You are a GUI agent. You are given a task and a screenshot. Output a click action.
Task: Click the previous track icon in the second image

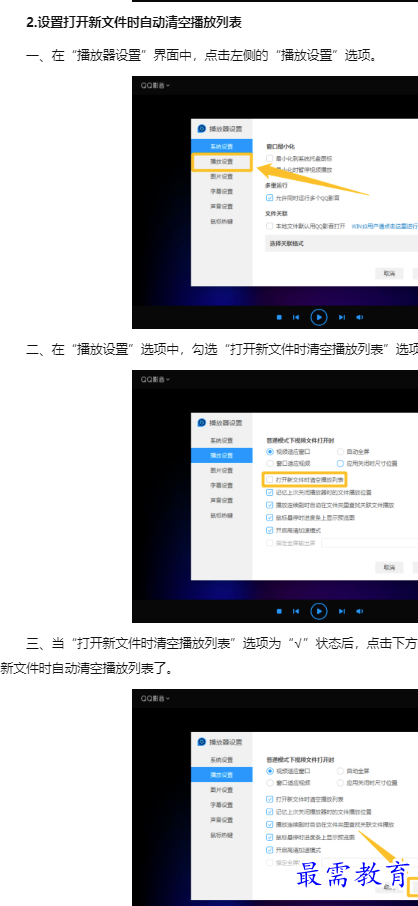pos(296,611)
